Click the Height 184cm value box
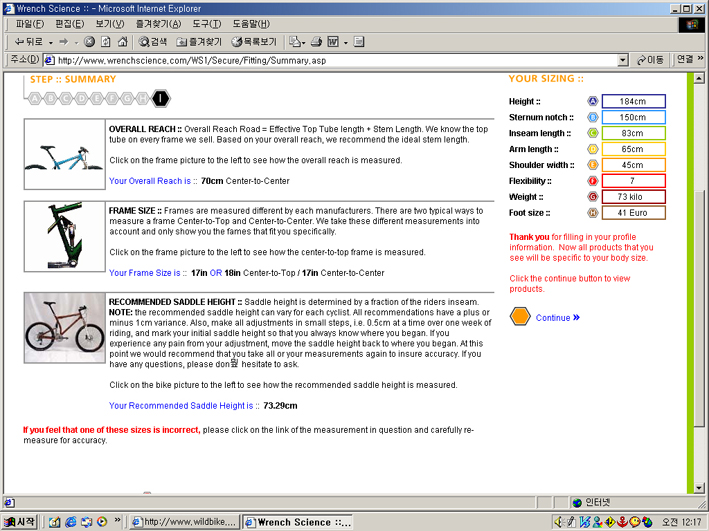The image size is (709, 531). (x=633, y=101)
